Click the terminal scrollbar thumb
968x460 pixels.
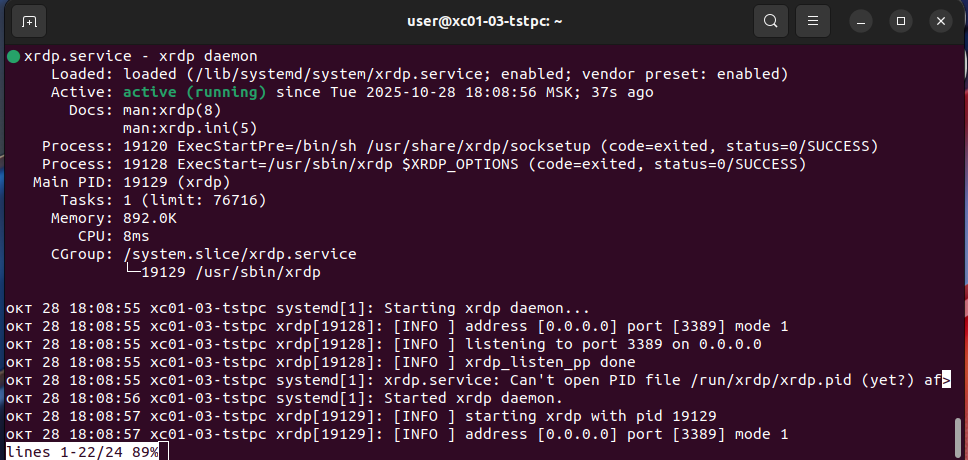[x=959, y=436]
